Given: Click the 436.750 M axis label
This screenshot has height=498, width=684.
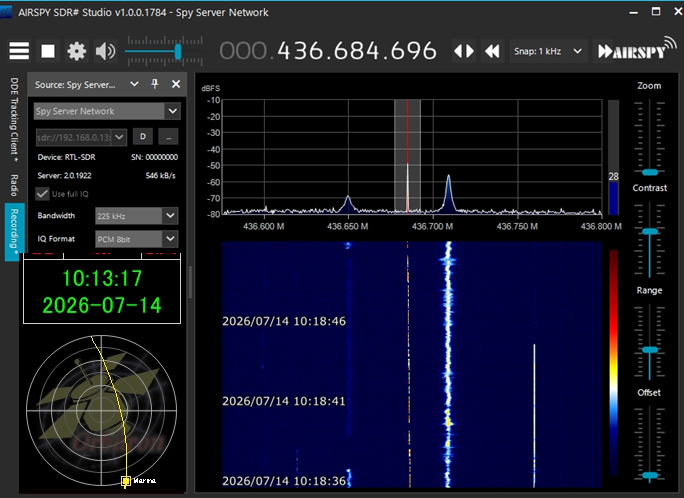Looking at the screenshot, I should click(x=517, y=226).
